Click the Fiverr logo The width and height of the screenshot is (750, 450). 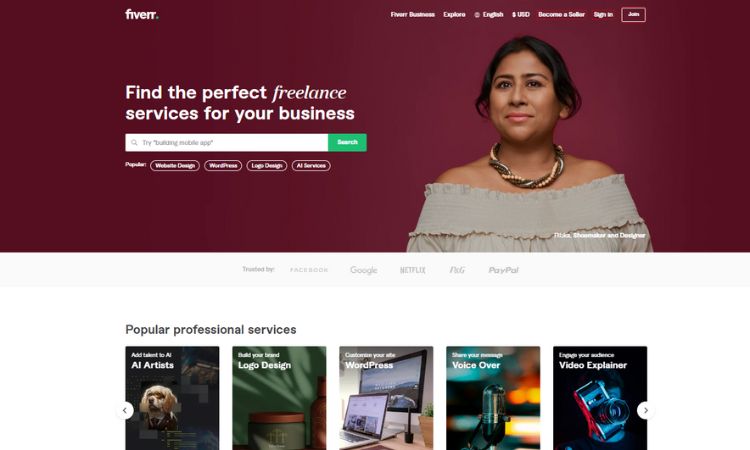142,14
